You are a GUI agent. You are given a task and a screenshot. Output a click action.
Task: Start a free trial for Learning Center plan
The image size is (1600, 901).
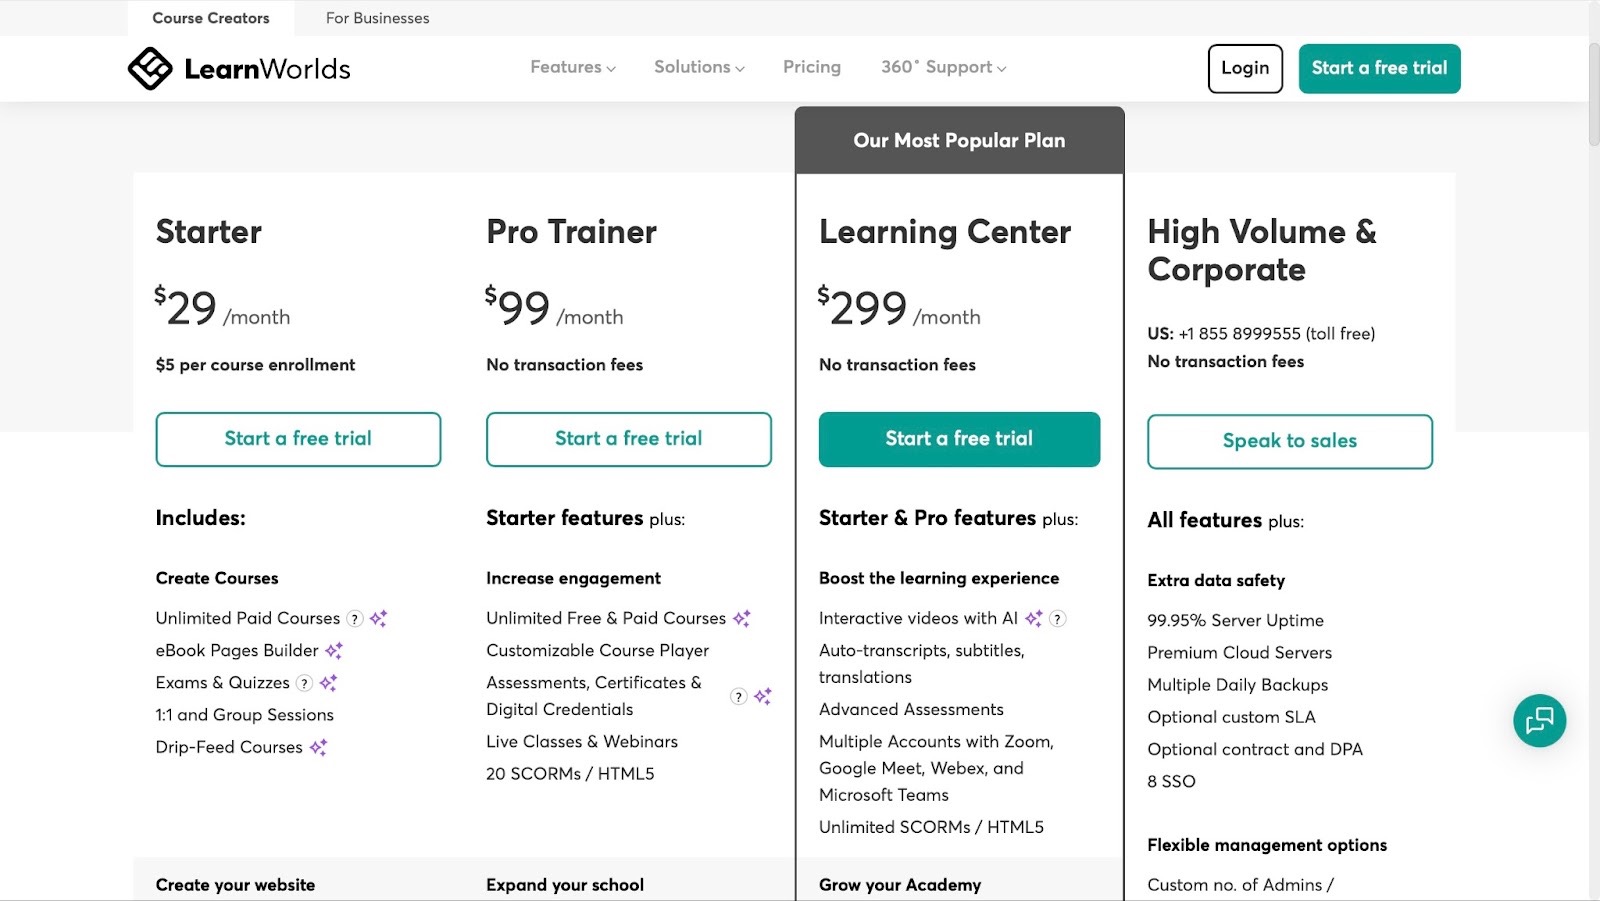point(959,439)
